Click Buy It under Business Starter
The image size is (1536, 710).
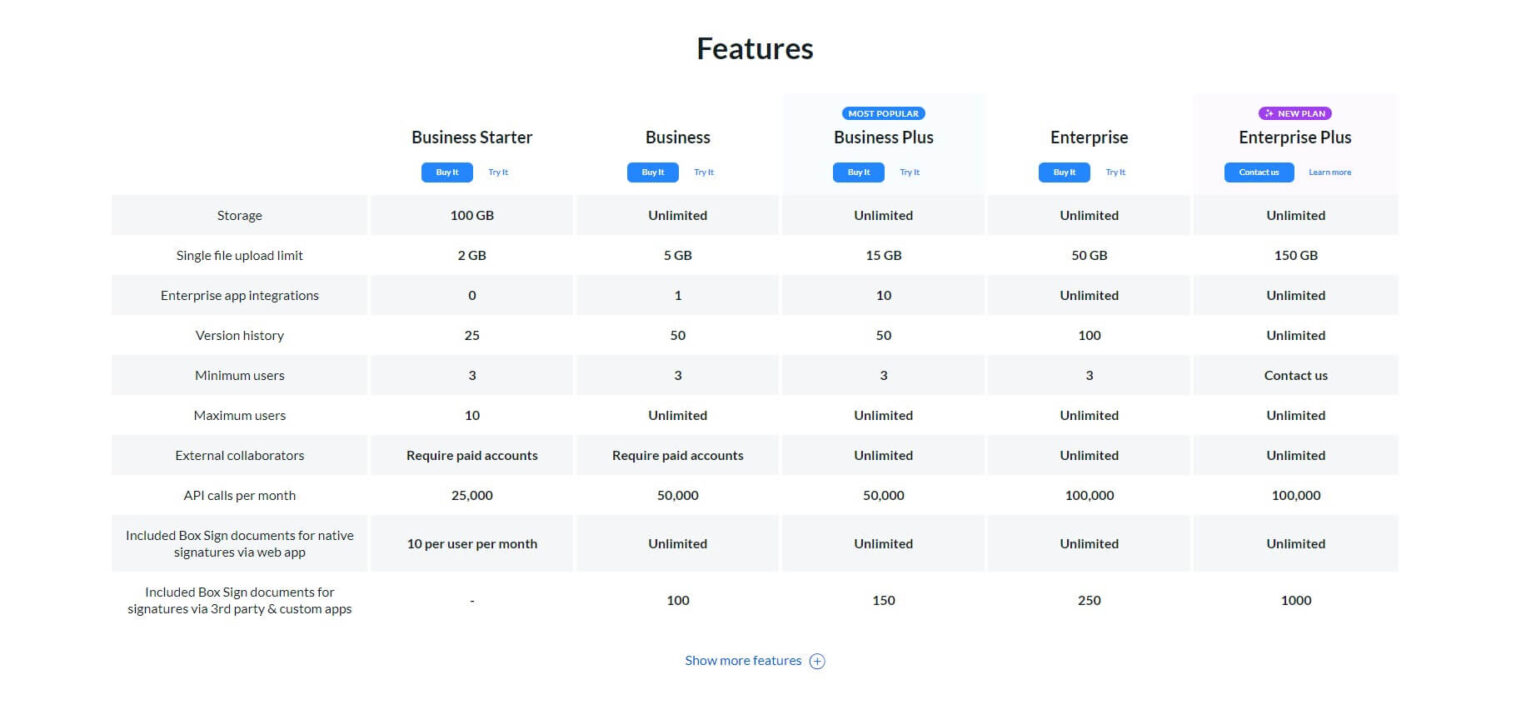tap(446, 172)
